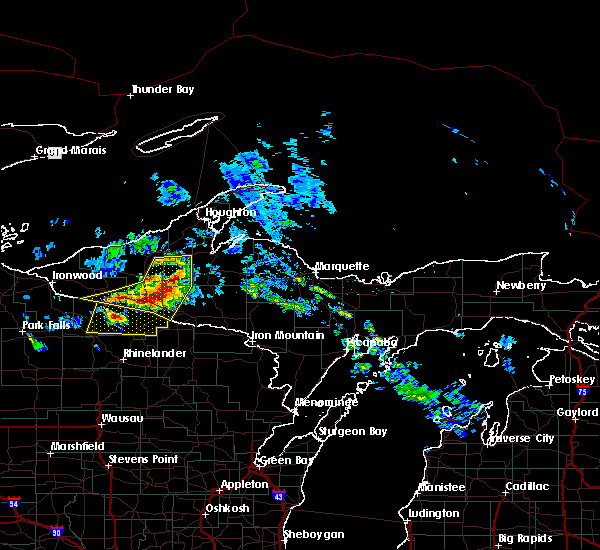Click the Stevens Point label
This screenshot has height=550, width=600.
[x=143, y=459]
